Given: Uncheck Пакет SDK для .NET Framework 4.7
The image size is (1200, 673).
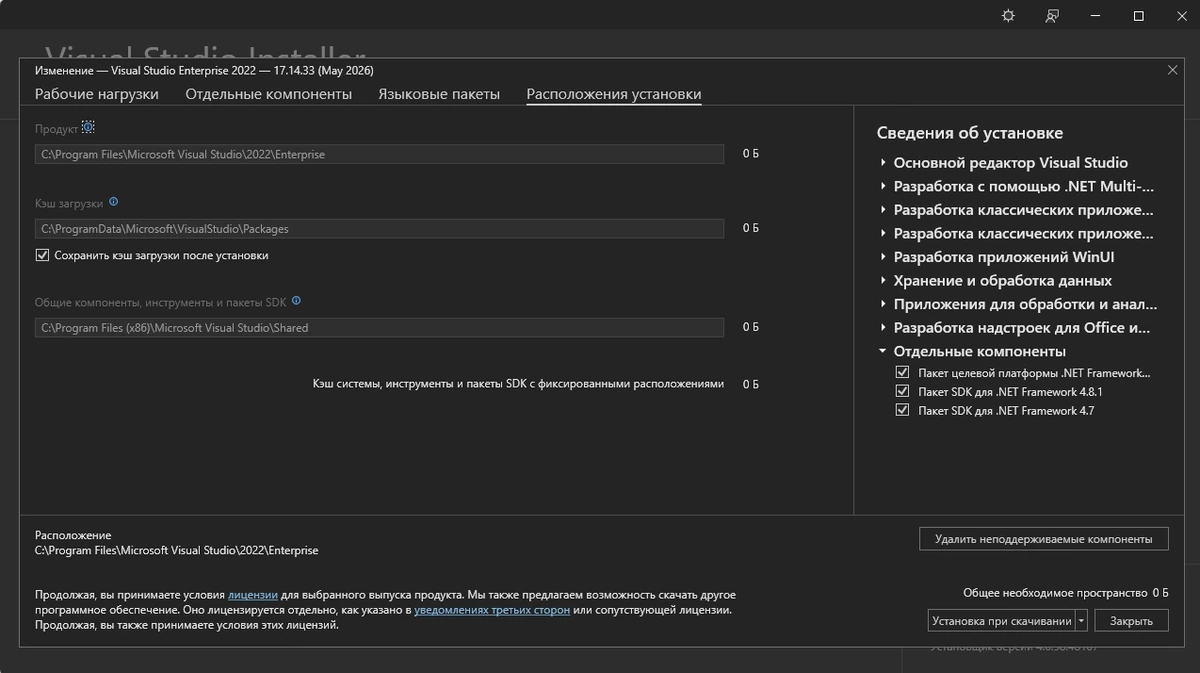Looking at the screenshot, I should 903,411.
